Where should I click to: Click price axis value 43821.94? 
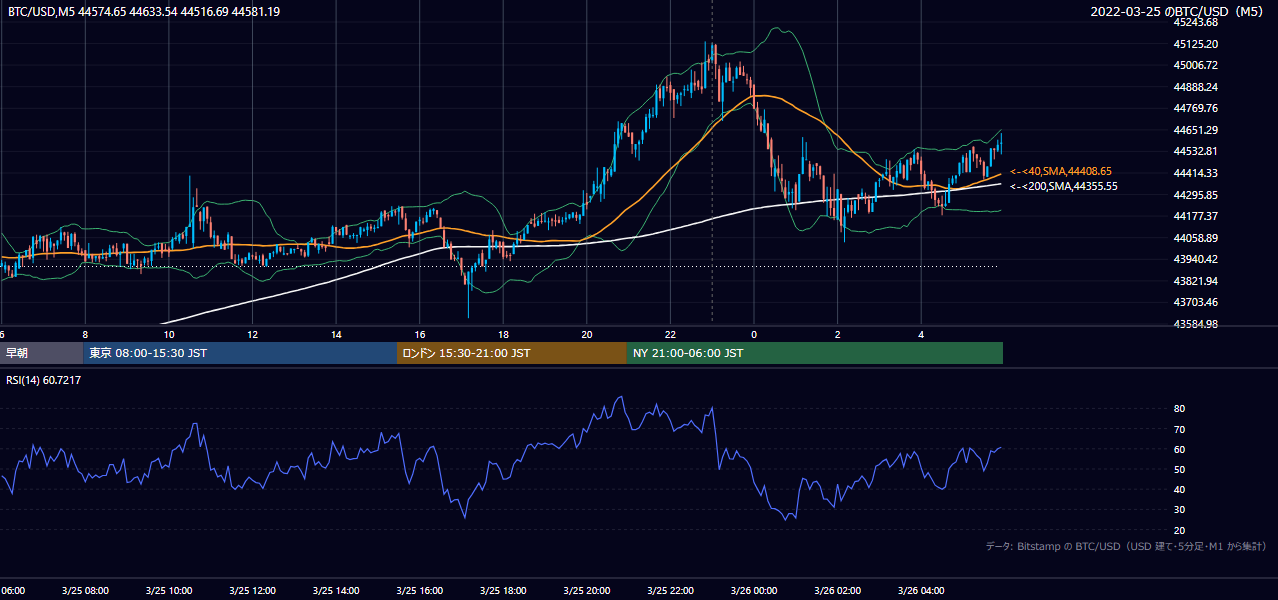pos(1196,281)
